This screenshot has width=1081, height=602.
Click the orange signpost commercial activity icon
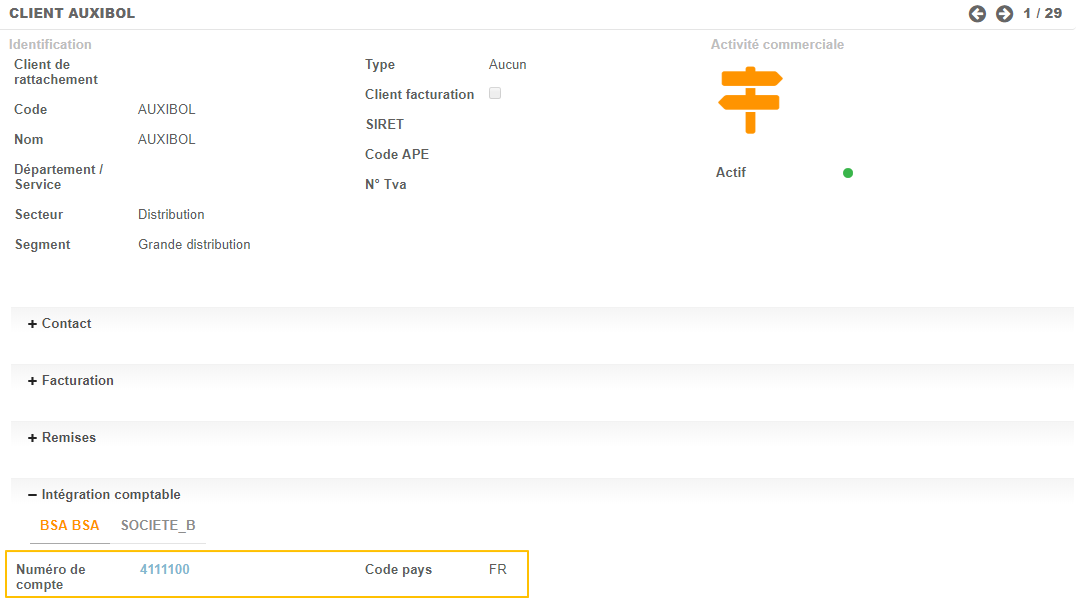749,100
